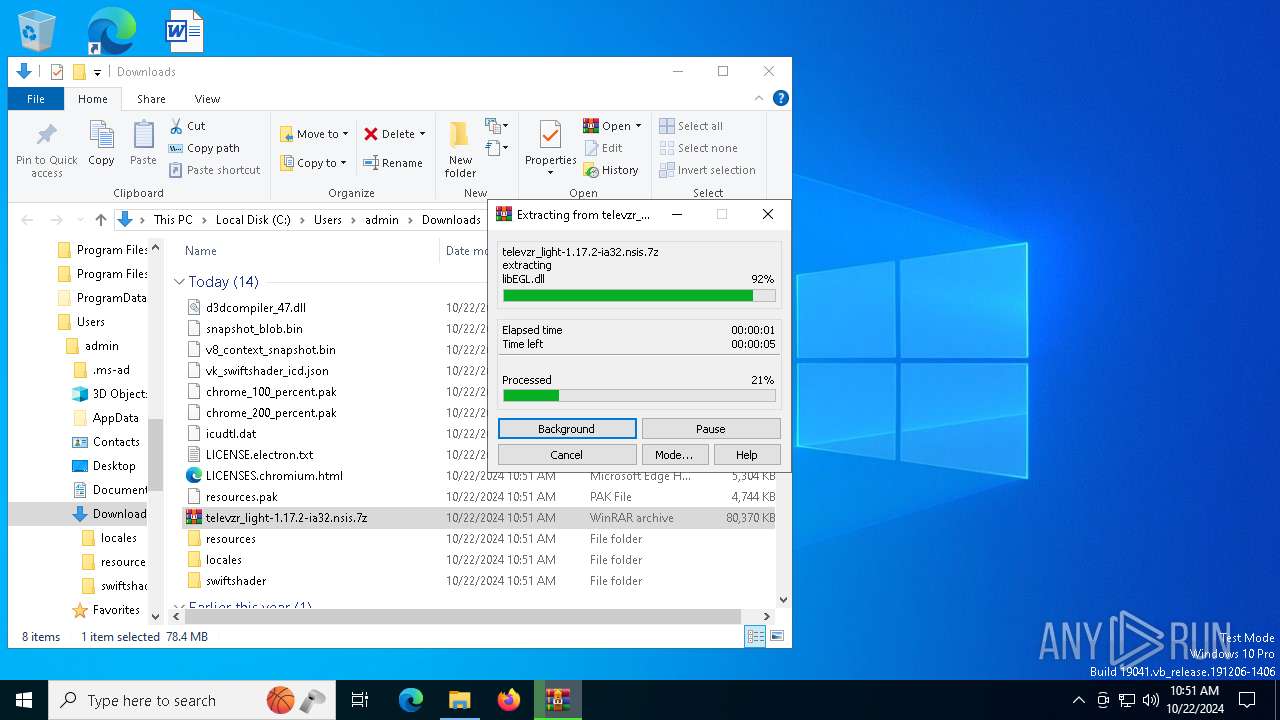The height and width of the screenshot is (720, 1280).
Task: Open Recycle Bin desktop icon
Action: pos(37,31)
